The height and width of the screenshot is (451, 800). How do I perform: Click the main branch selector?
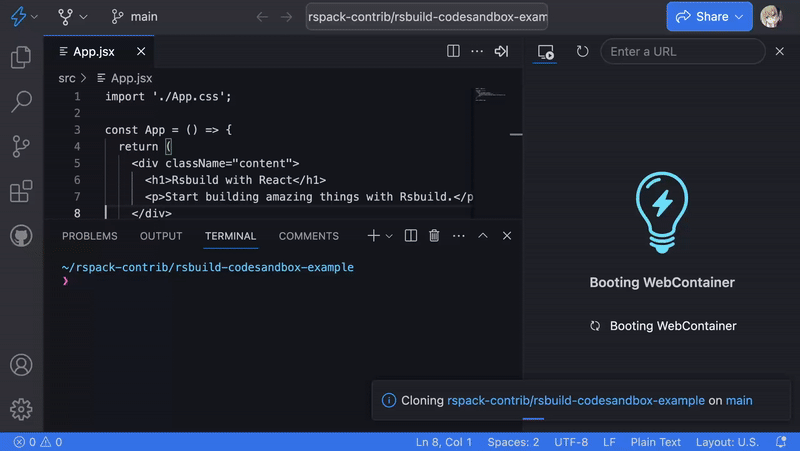pyautogui.click(x=135, y=17)
